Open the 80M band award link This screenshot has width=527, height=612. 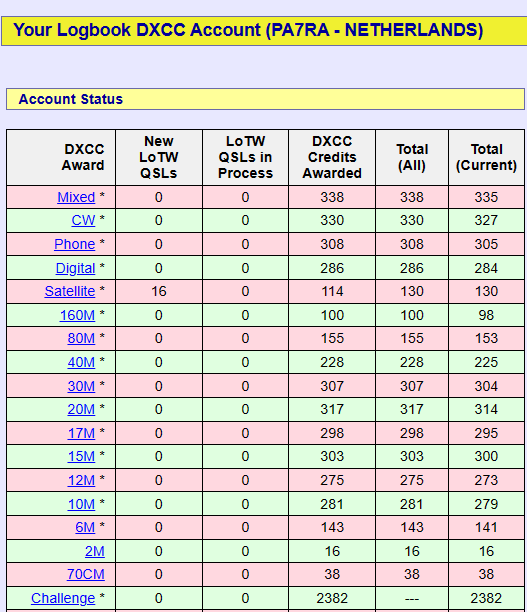[x=81, y=338]
